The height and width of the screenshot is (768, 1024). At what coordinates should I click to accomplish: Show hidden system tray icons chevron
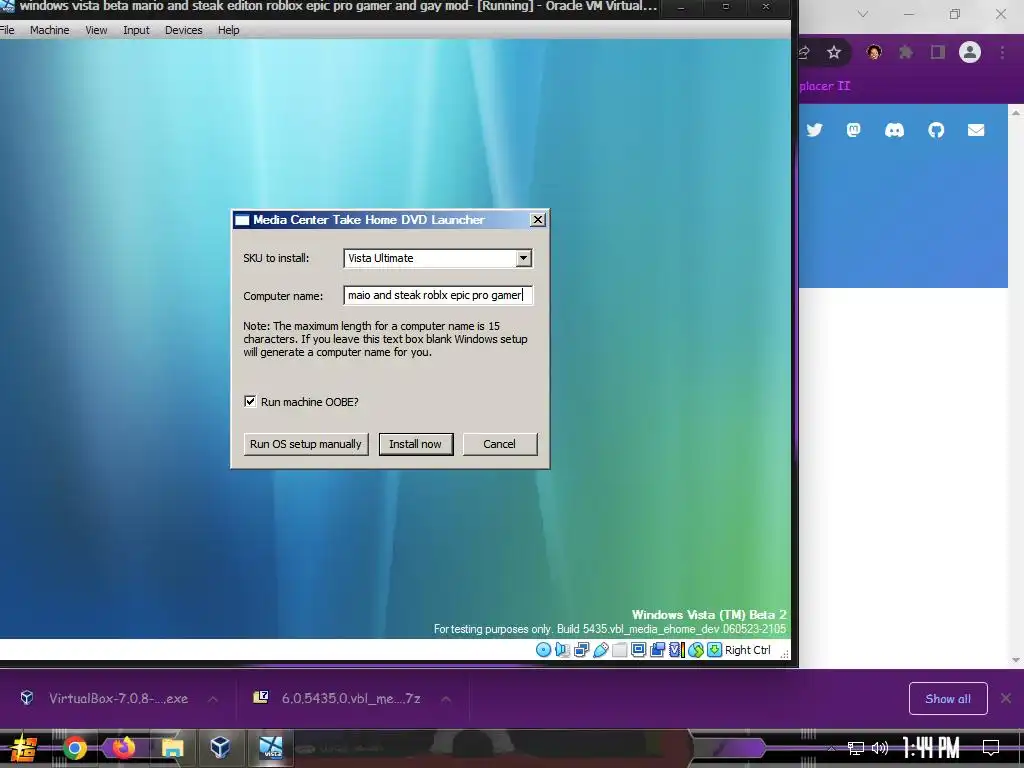click(831, 748)
